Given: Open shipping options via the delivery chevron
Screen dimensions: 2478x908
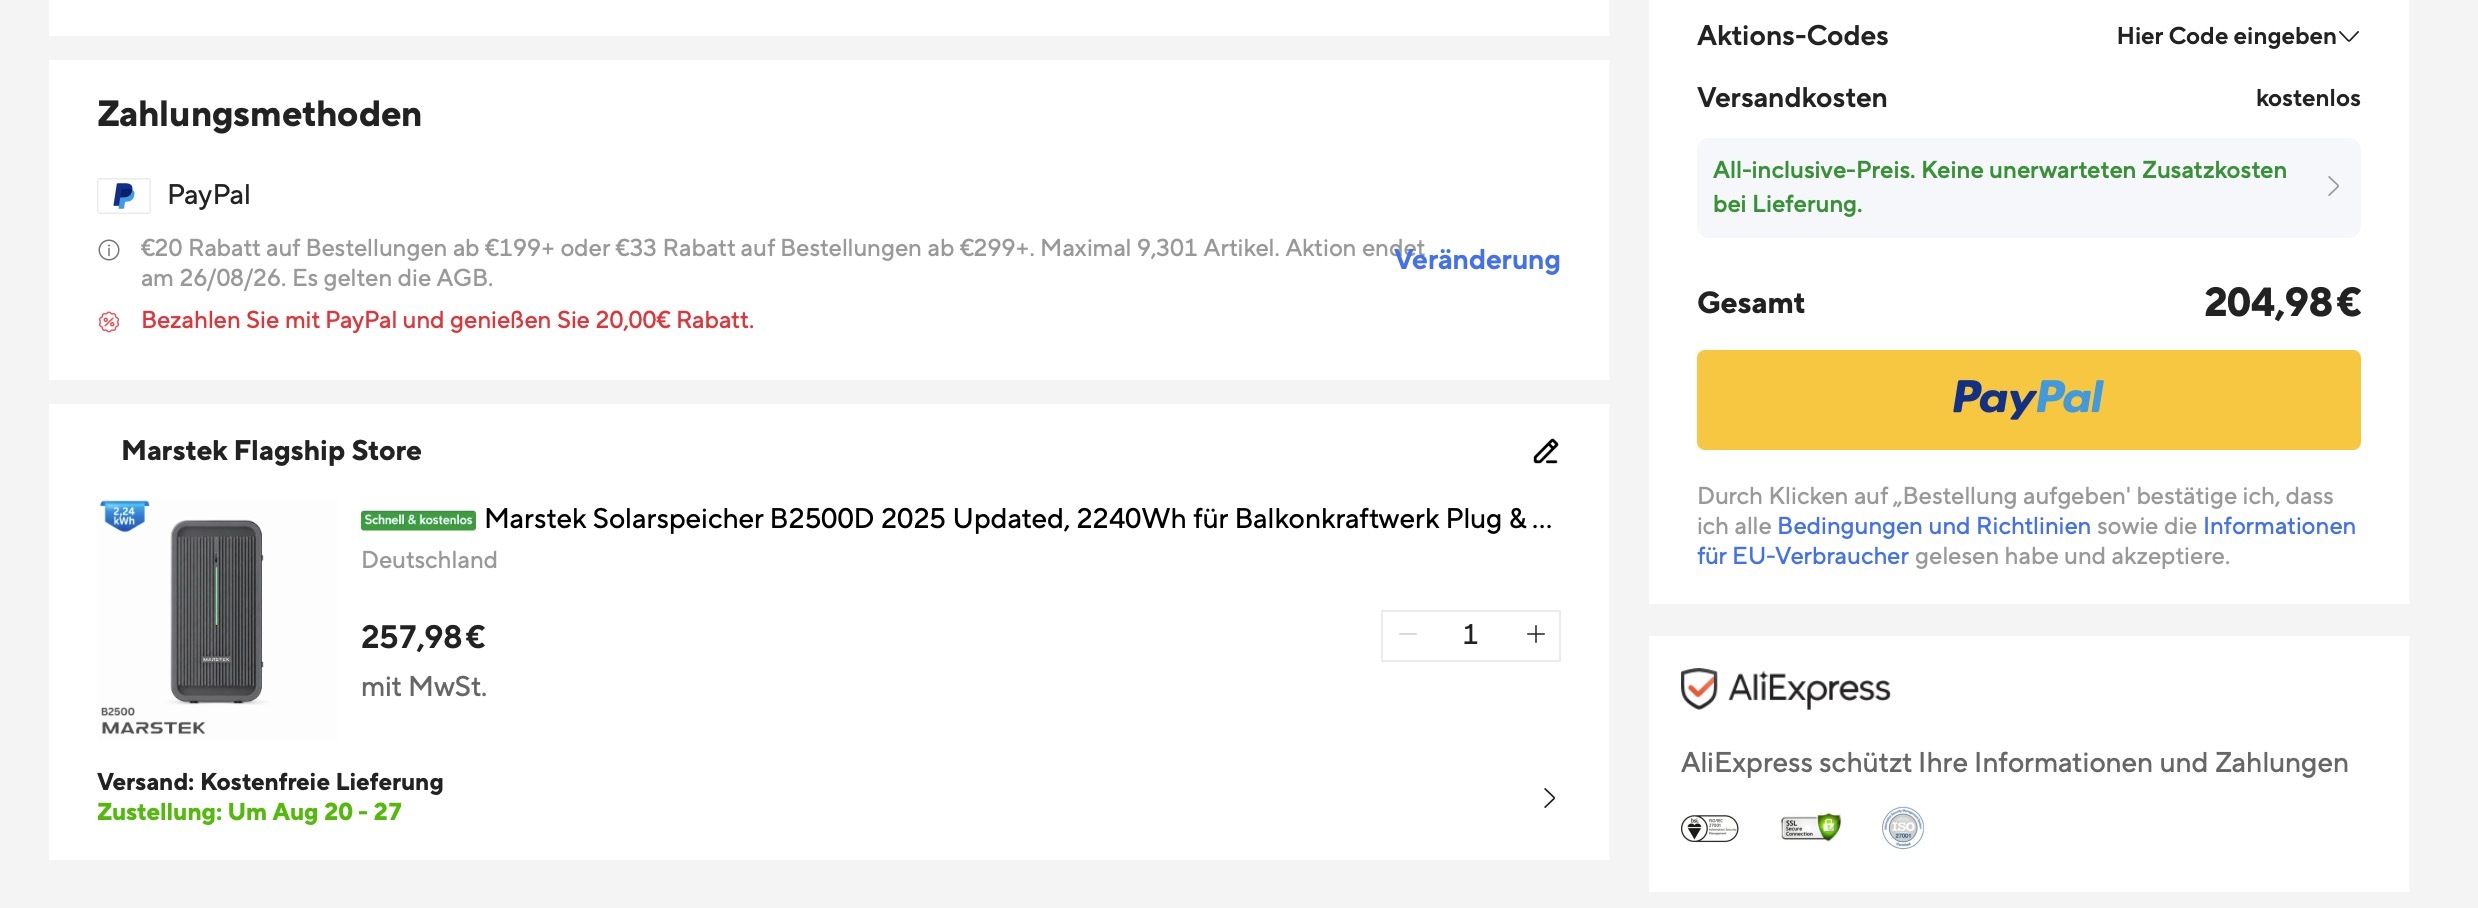Looking at the screenshot, I should 1549,797.
